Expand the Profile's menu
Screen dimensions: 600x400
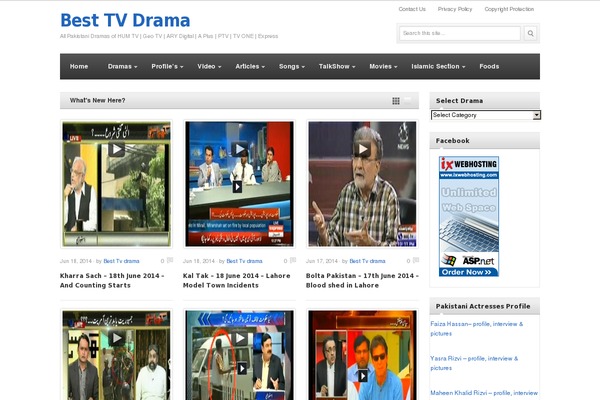point(167,67)
